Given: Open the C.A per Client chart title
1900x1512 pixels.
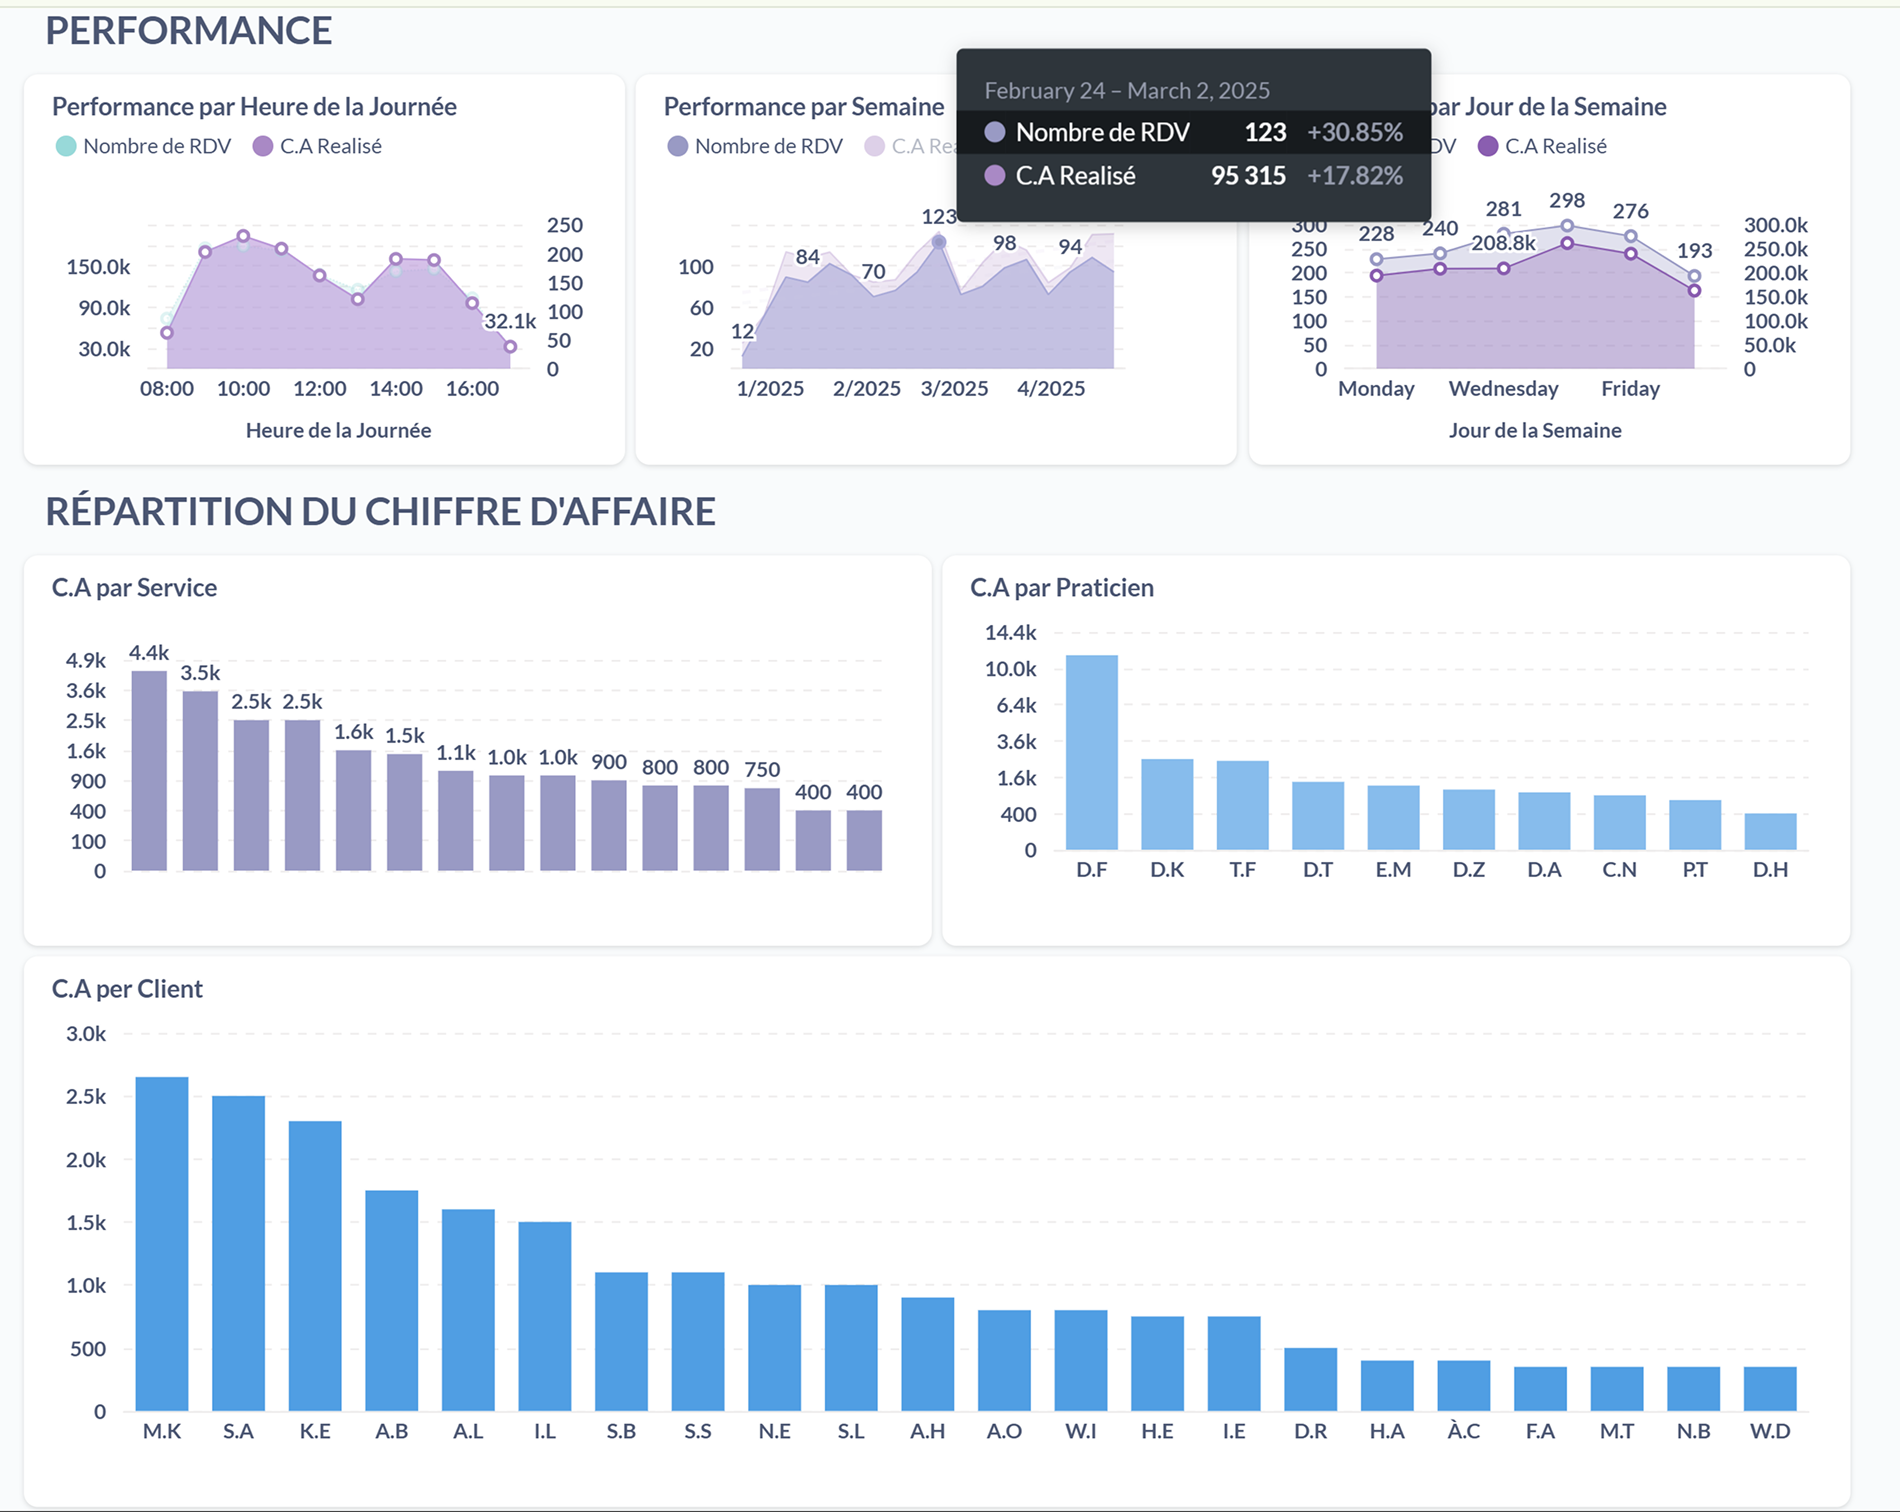Looking at the screenshot, I should [x=127, y=988].
